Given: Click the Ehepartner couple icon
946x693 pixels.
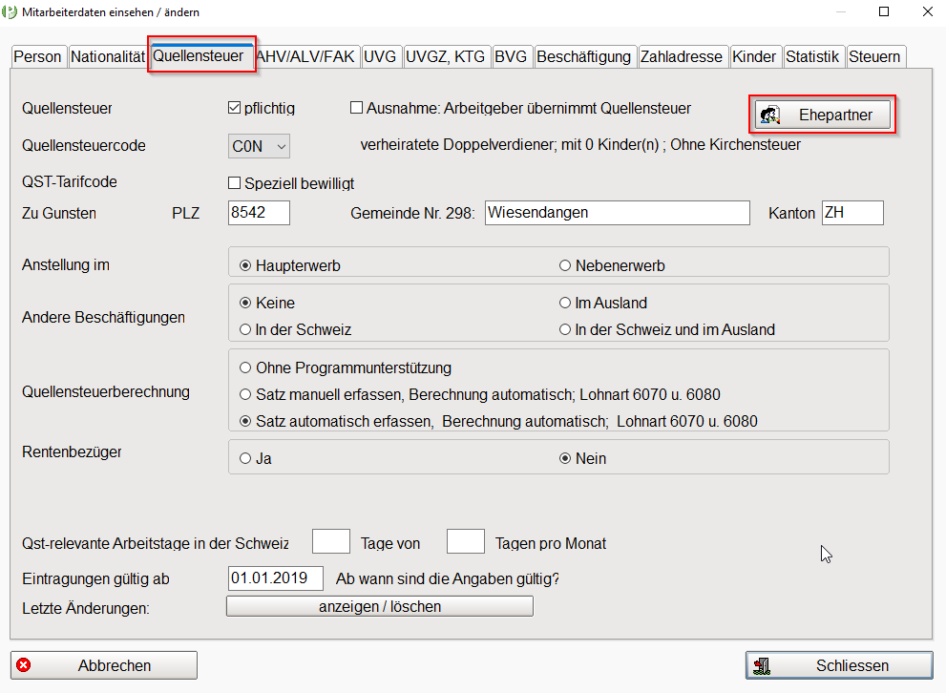Looking at the screenshot, I should pos(770,115).
